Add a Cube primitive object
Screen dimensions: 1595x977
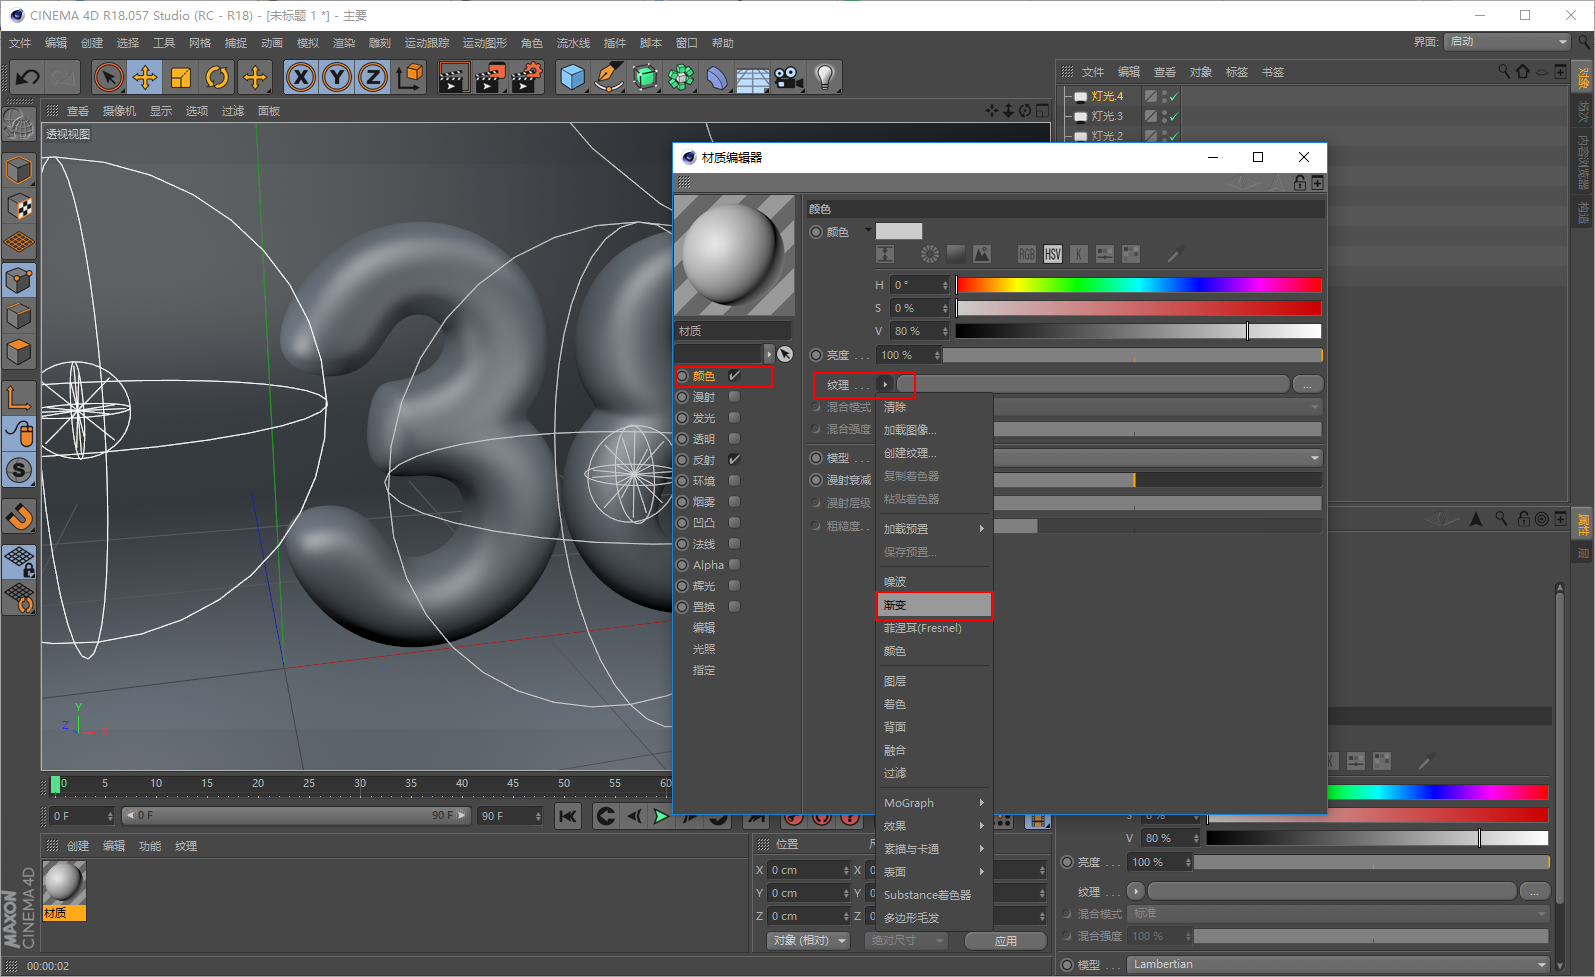pos(573,77)
